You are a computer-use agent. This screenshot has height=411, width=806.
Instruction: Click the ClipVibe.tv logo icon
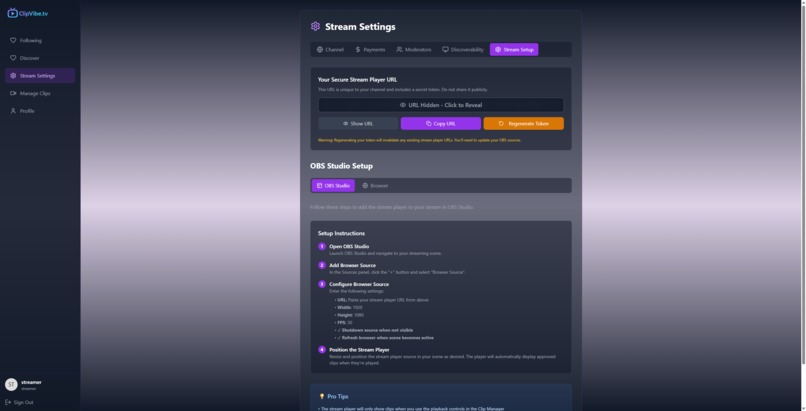[12, 13]
